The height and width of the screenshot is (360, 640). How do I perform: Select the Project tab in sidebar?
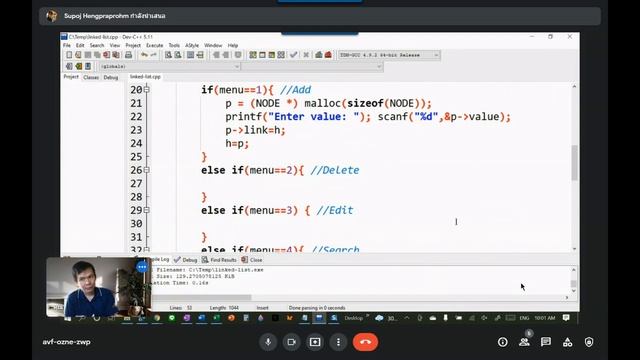[x=71, y=77]
